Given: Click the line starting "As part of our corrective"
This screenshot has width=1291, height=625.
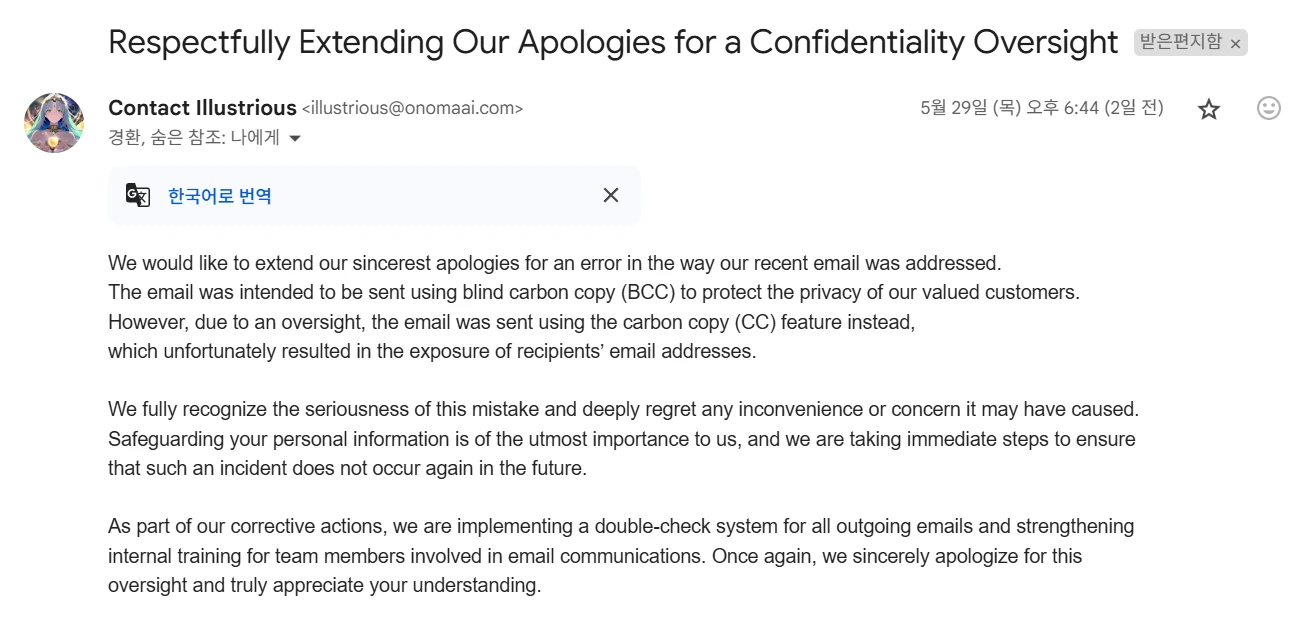Looking at the screenshot, I should [x=621, y=526].
